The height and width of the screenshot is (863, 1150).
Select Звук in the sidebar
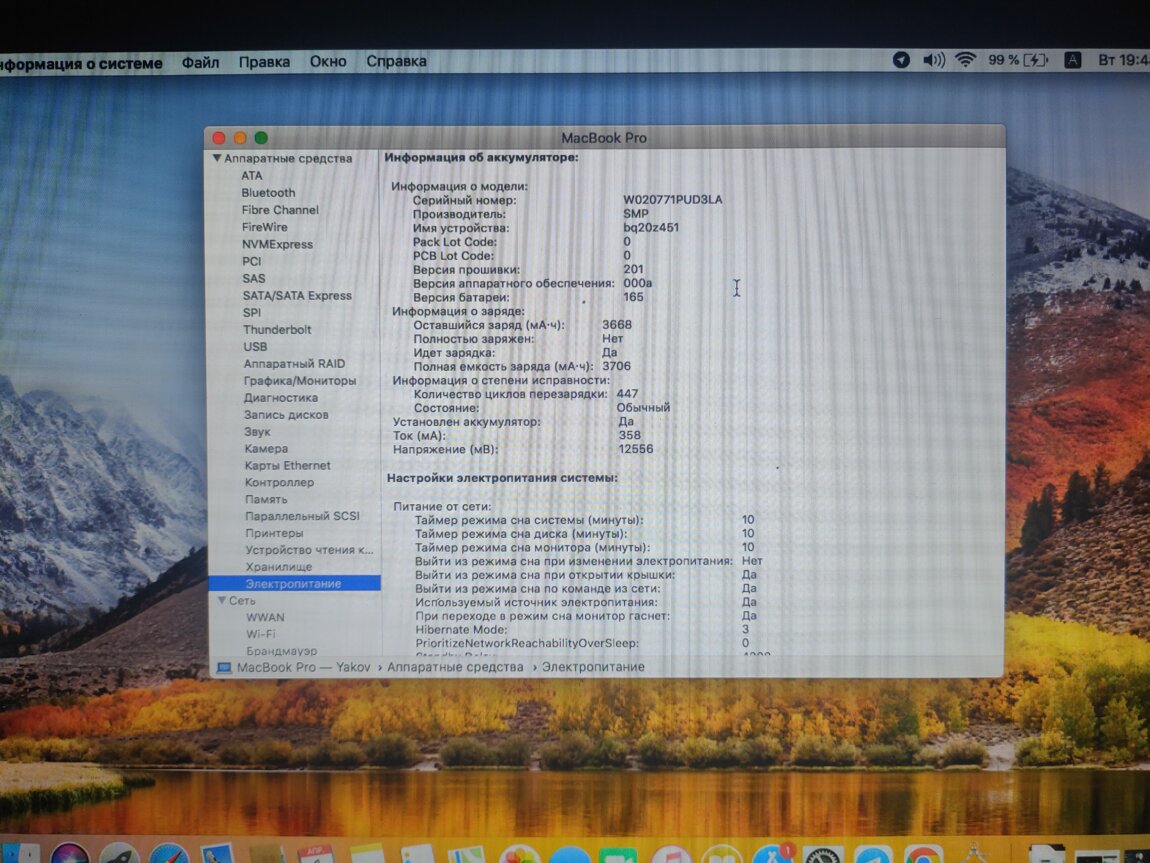click(257, 431)
